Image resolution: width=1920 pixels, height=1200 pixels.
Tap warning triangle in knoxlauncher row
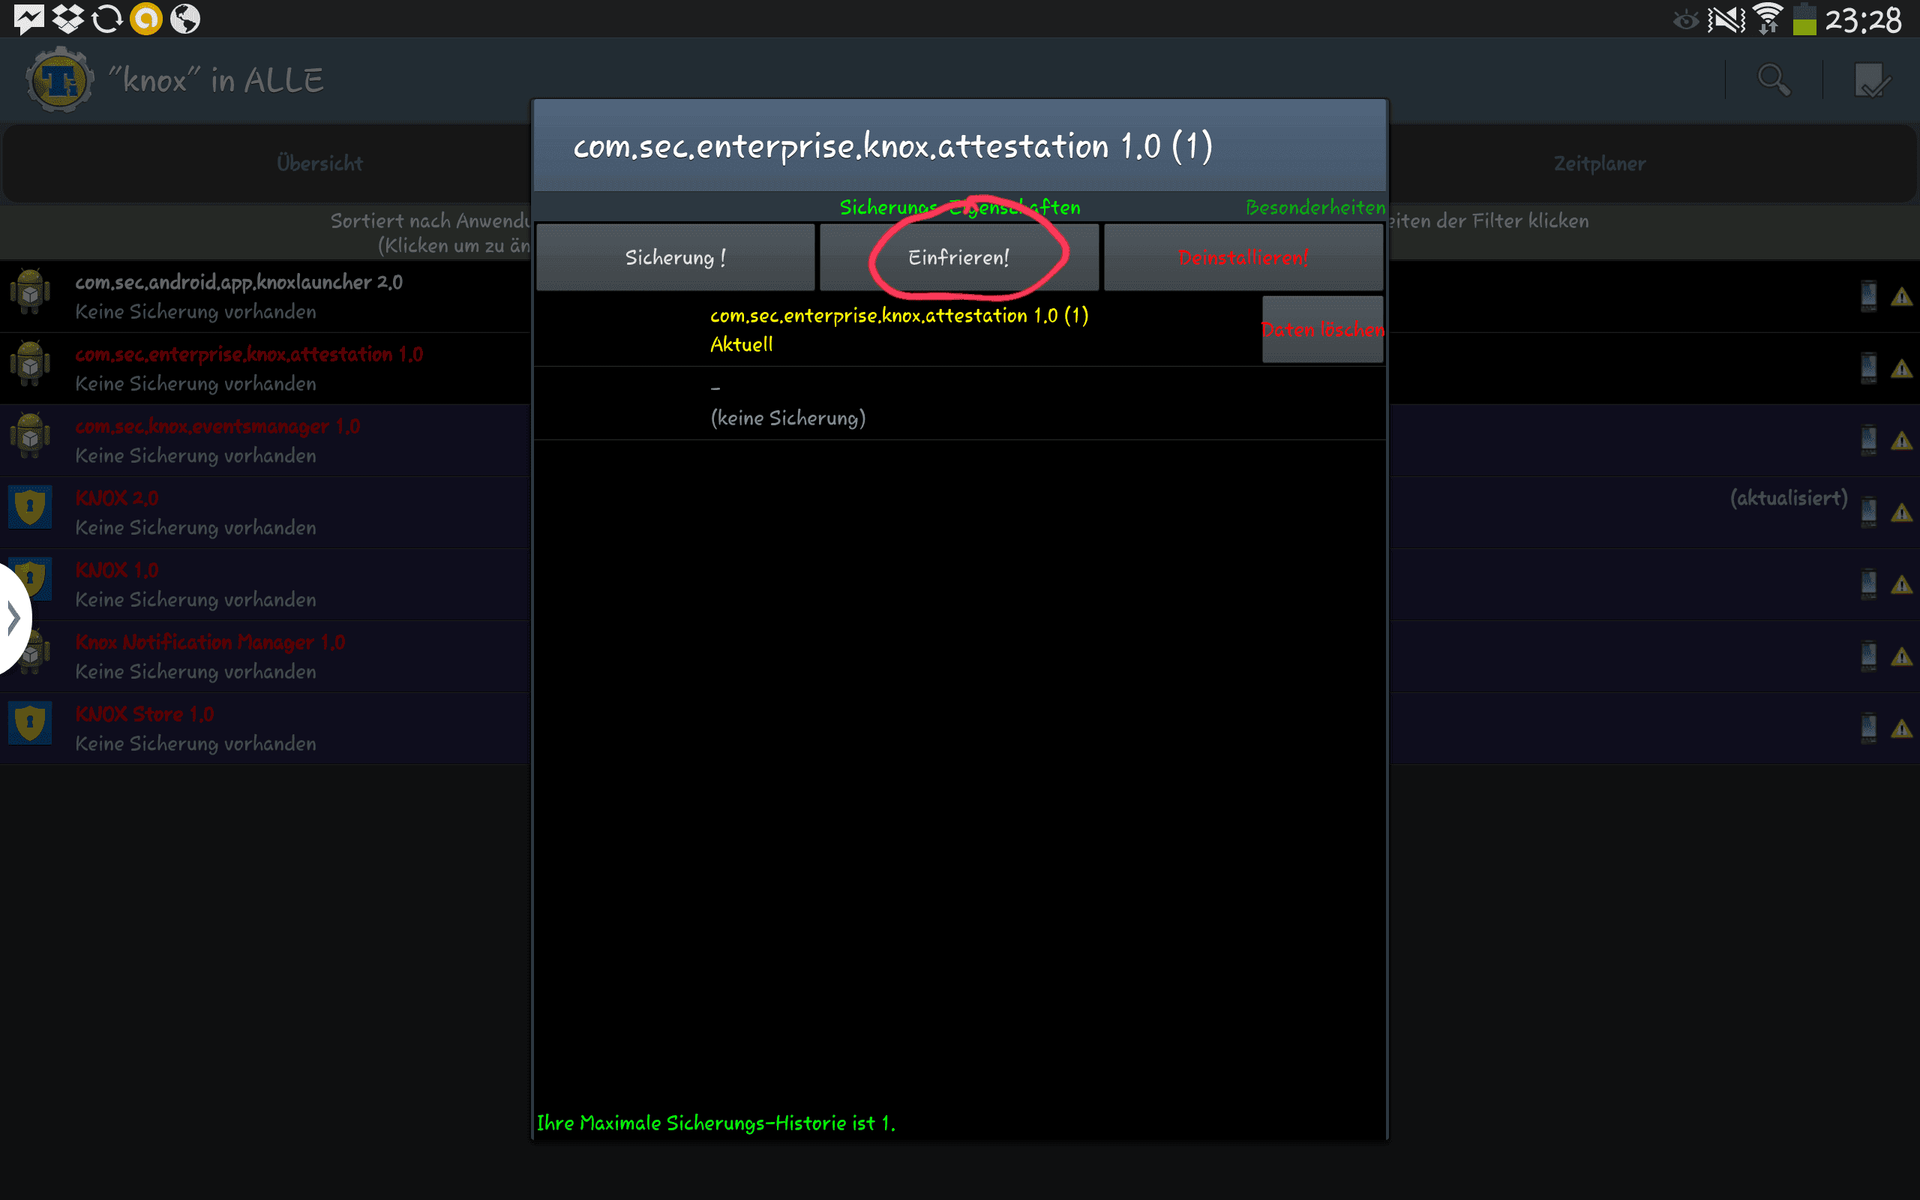click(1902, 297)
